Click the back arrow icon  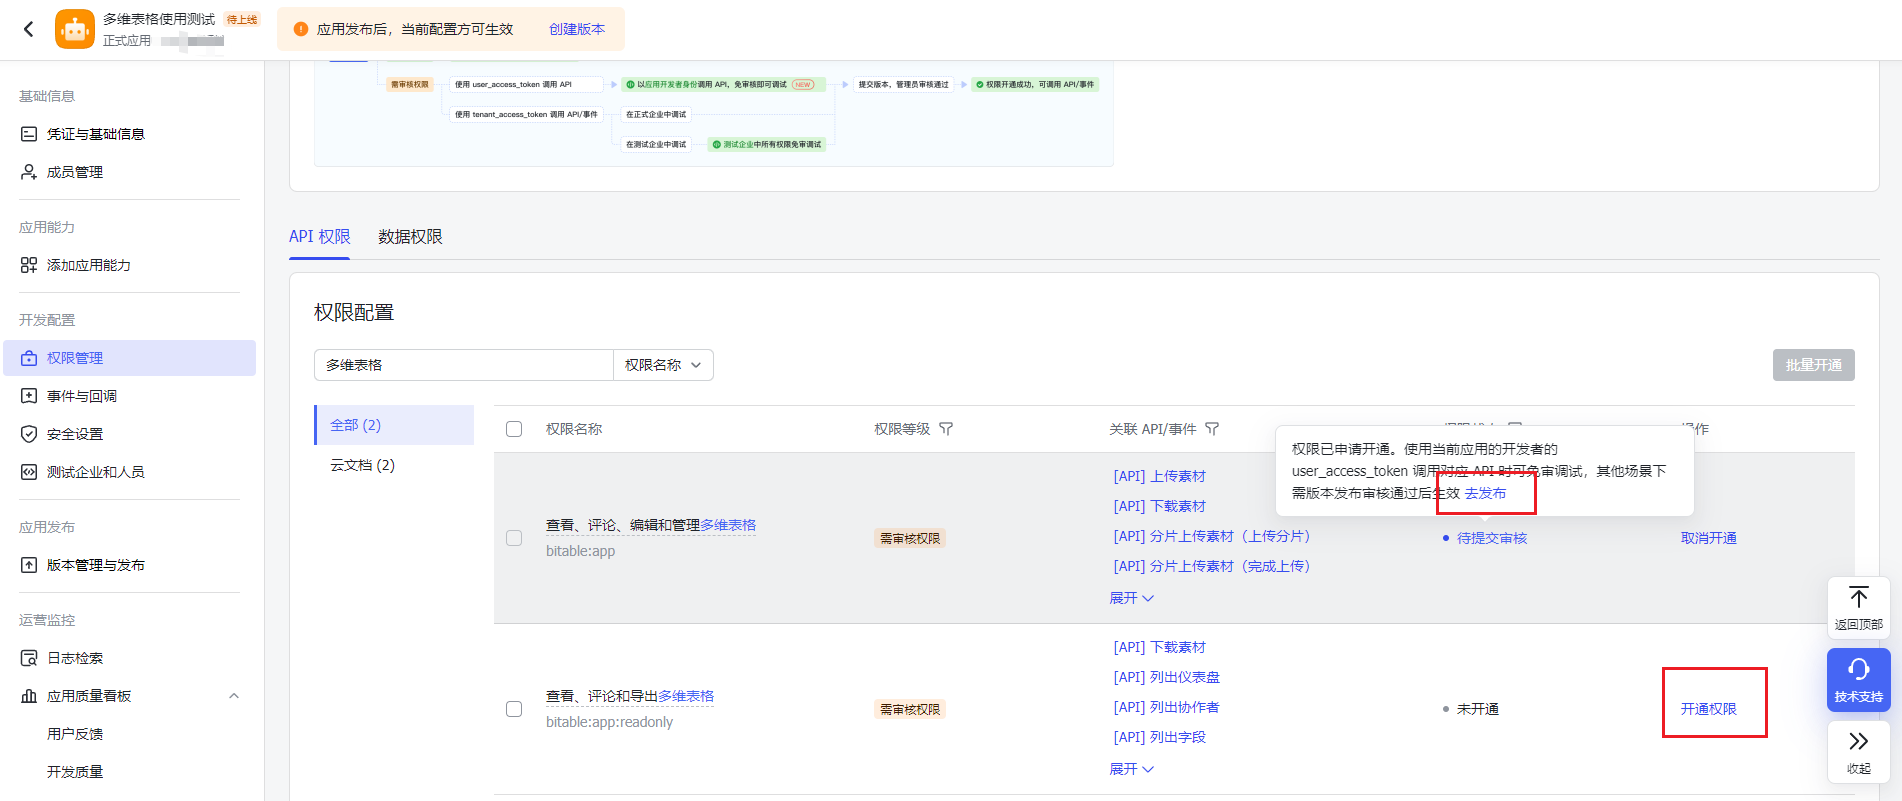tap(29, 29)
